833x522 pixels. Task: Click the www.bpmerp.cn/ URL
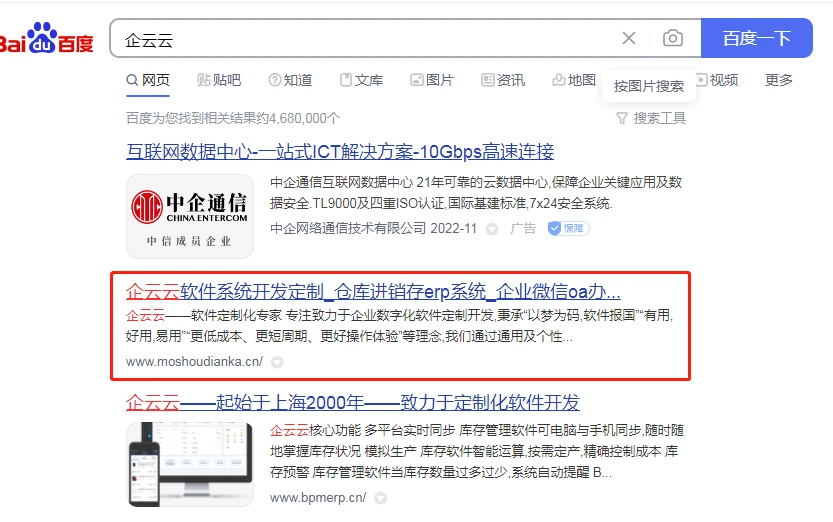pyautogui.click(x=318, y=498)
